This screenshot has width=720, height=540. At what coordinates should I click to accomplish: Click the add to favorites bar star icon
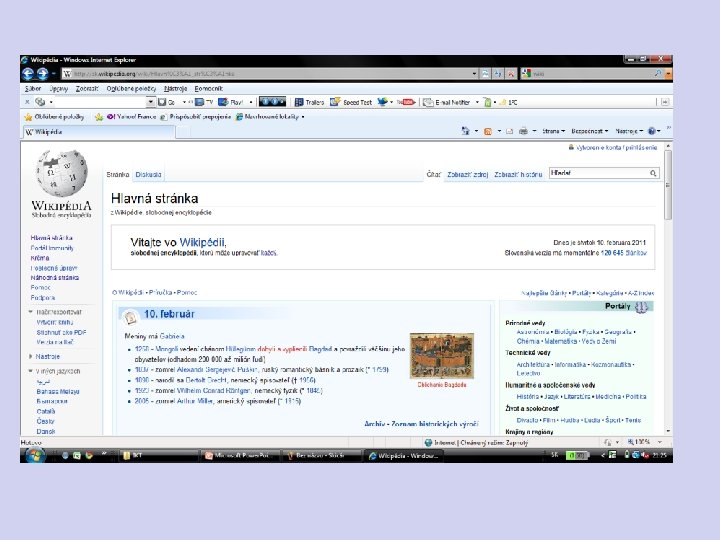click(99, 117)
